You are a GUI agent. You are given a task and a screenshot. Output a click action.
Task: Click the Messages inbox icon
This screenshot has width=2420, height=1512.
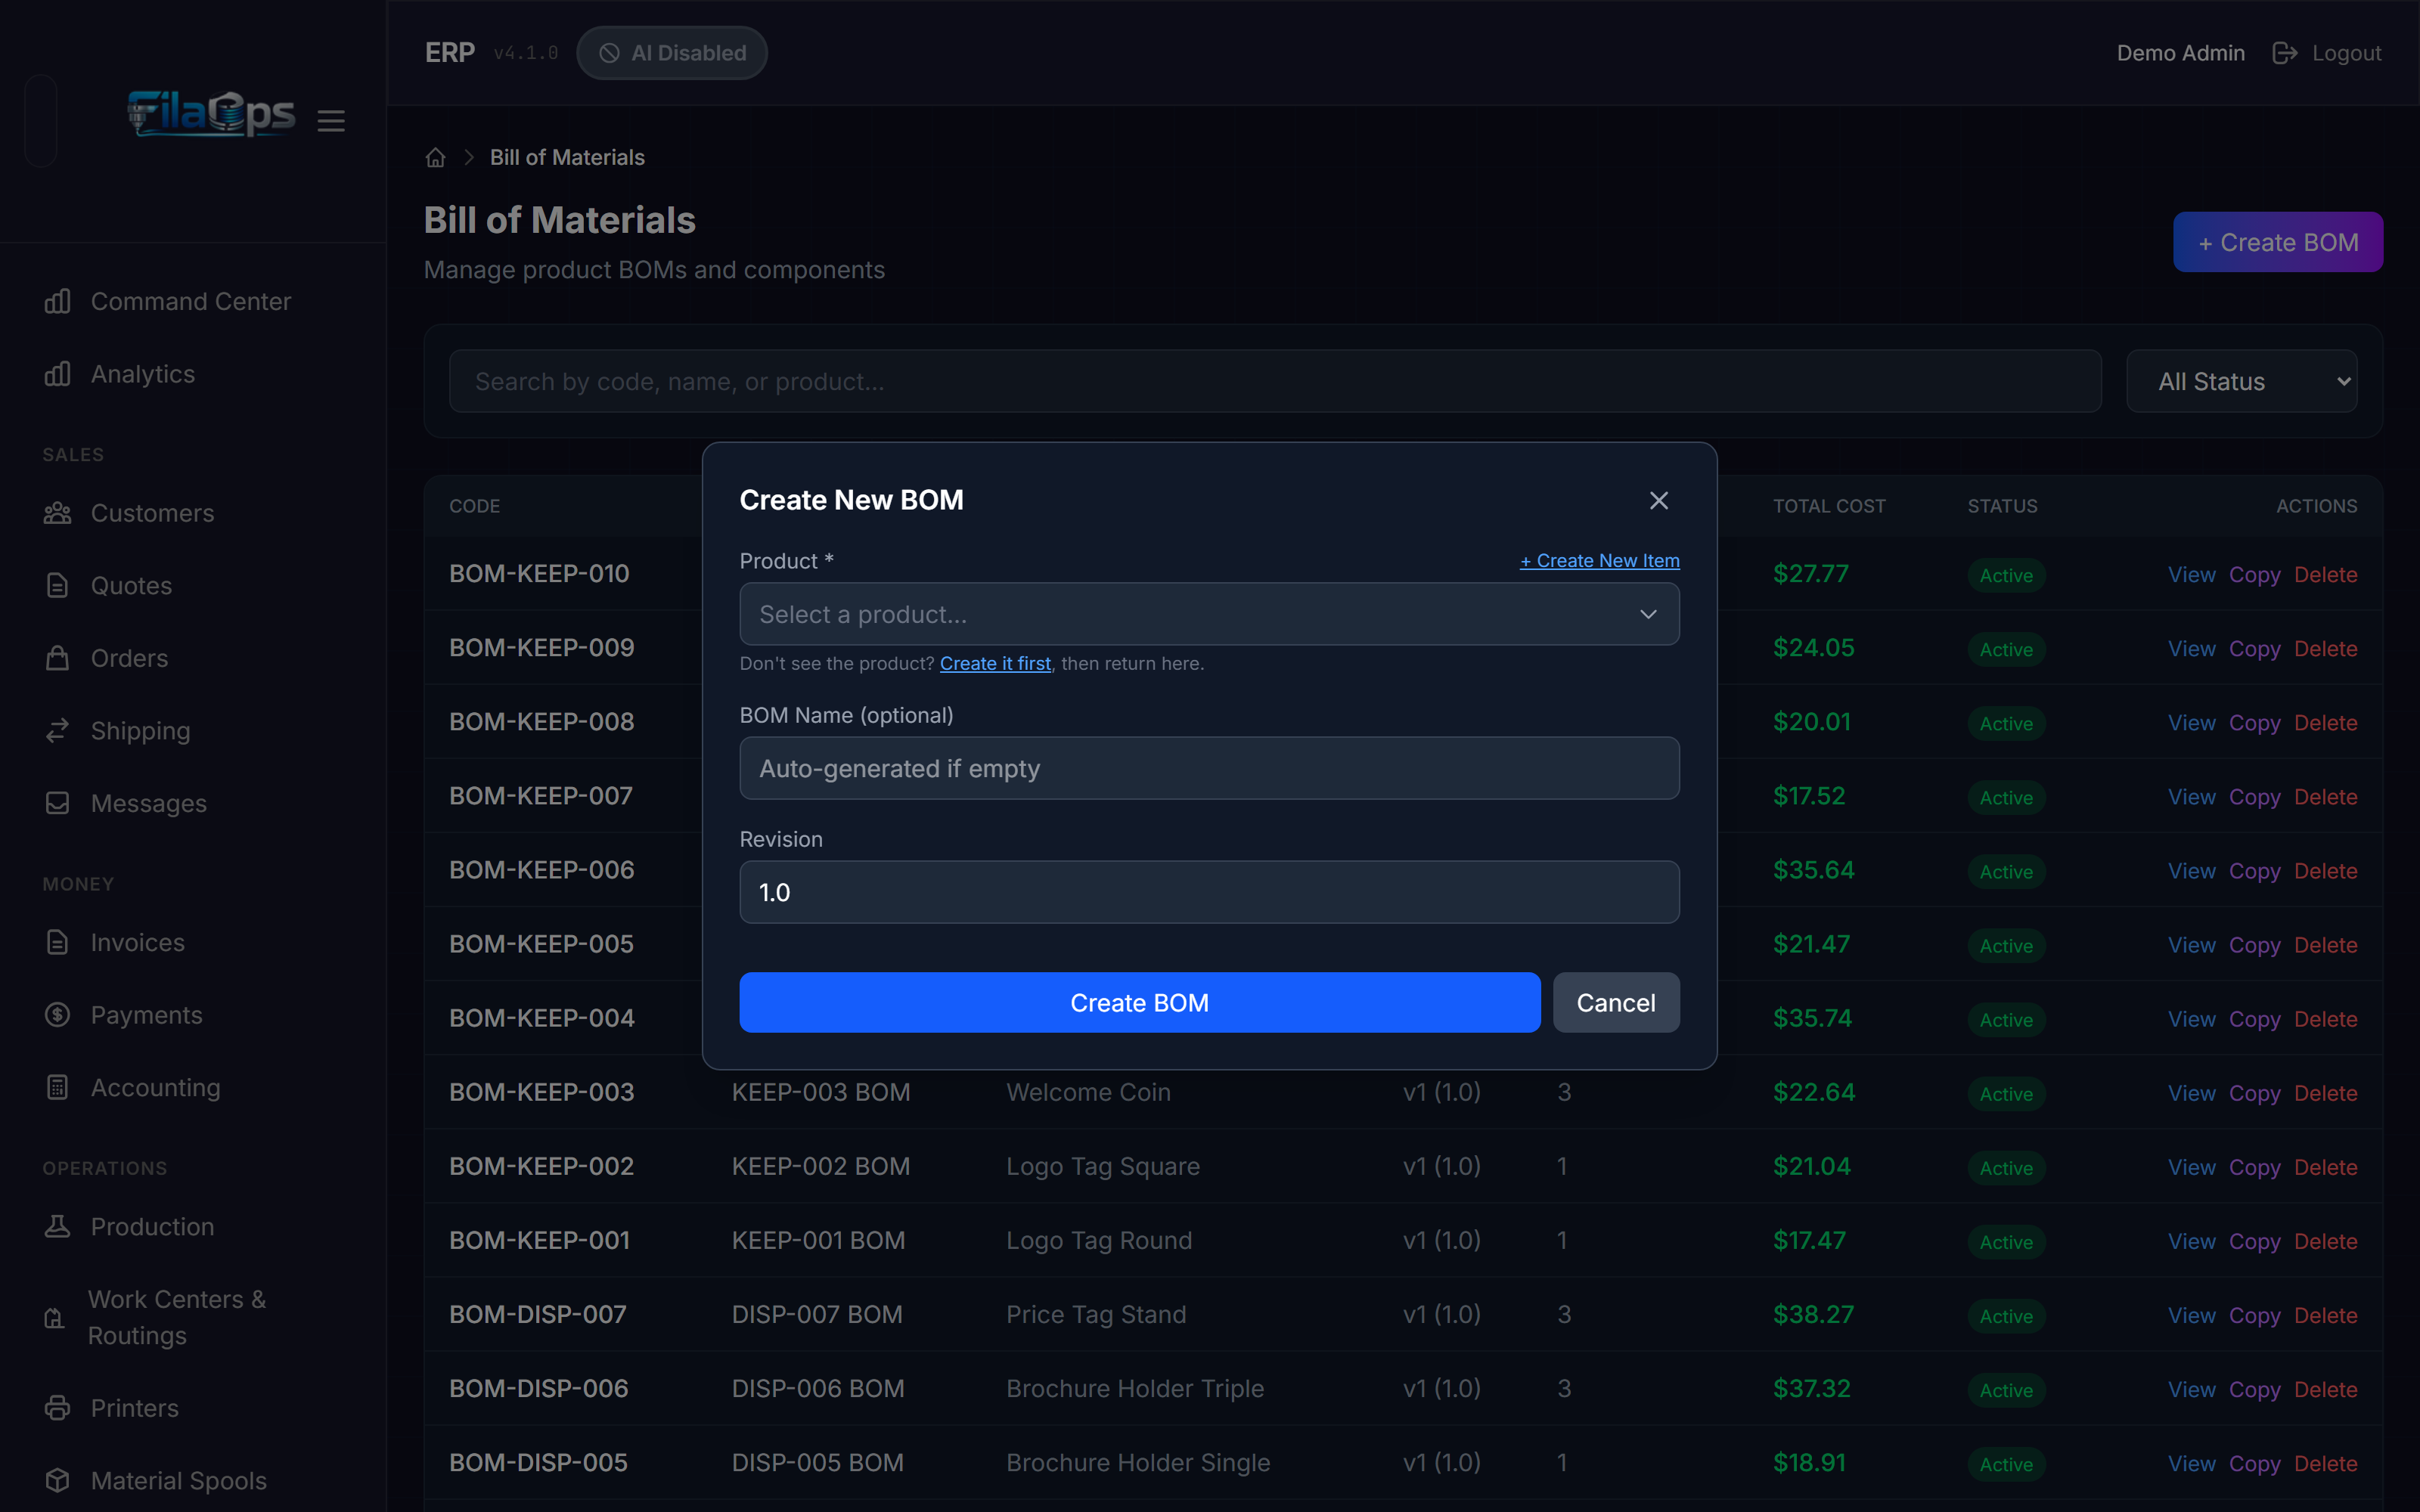click(x=58, y=803)
